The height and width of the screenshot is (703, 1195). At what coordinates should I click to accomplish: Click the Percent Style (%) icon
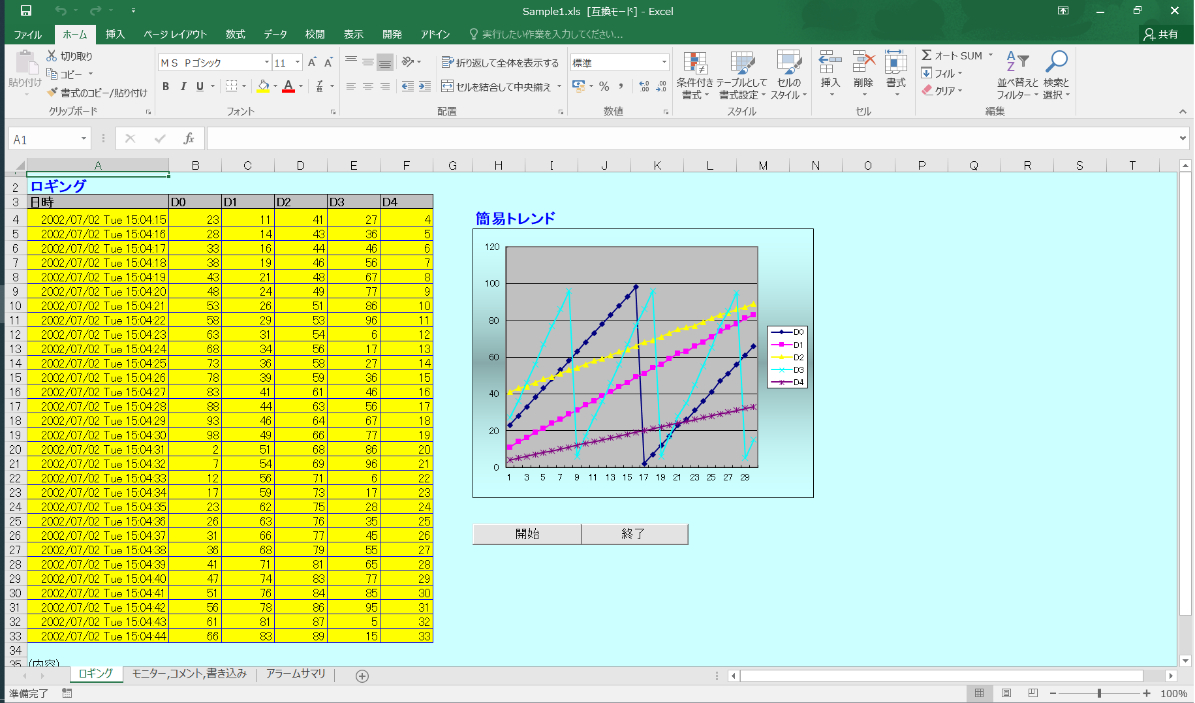pos(605,84)
